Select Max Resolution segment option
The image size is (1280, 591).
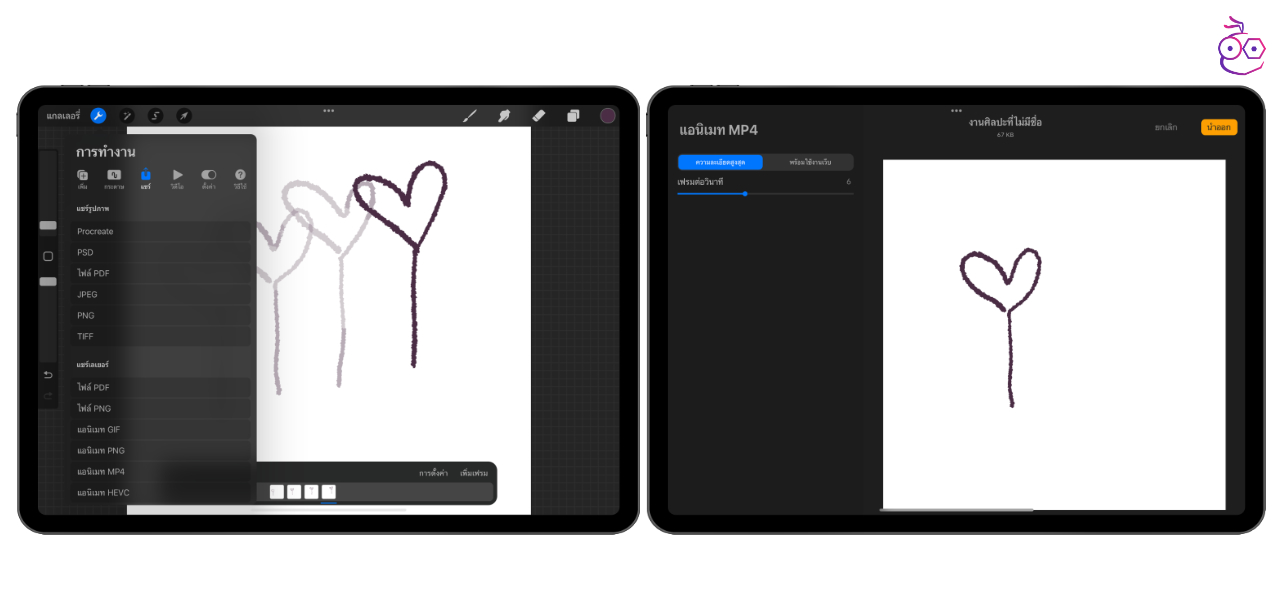(x=720, y=162)
